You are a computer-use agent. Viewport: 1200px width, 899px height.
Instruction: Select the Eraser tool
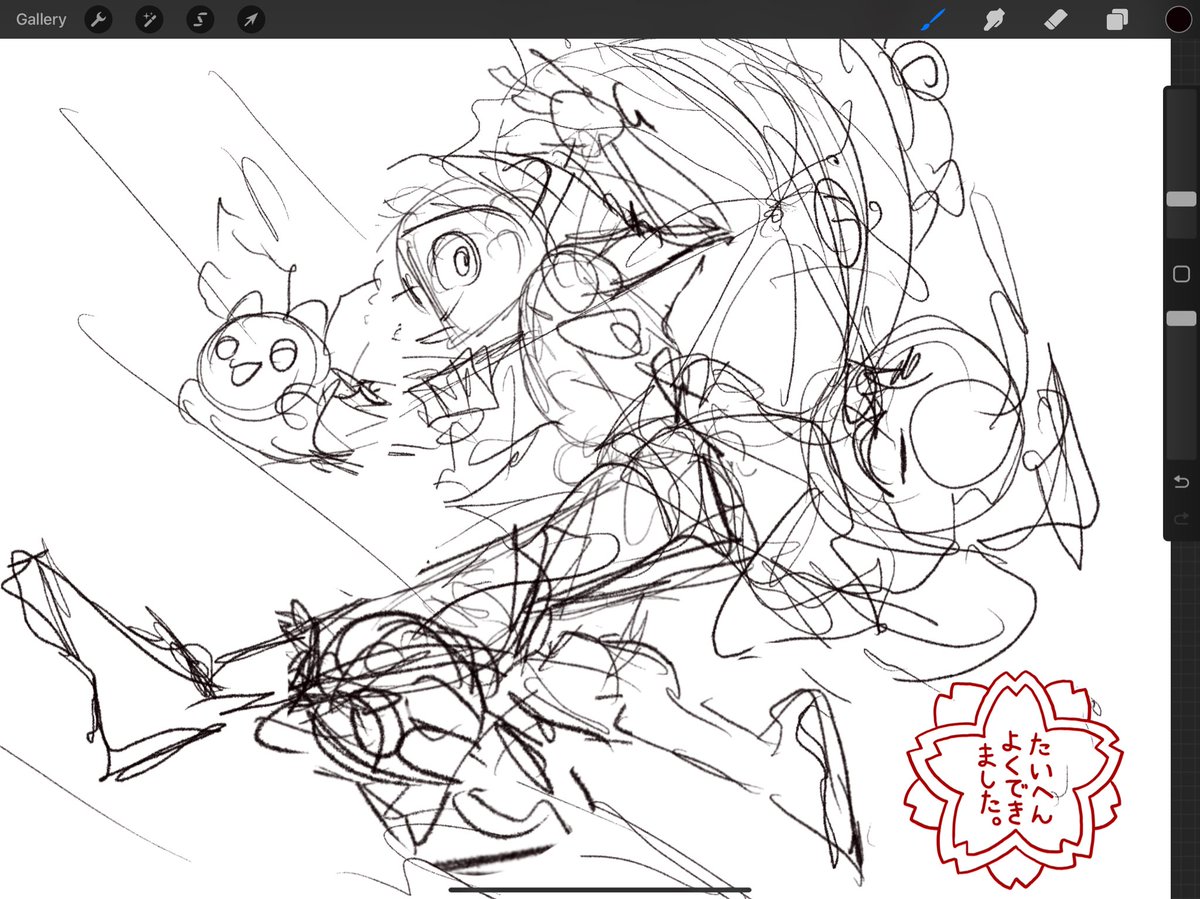[x=1056, y=19]
